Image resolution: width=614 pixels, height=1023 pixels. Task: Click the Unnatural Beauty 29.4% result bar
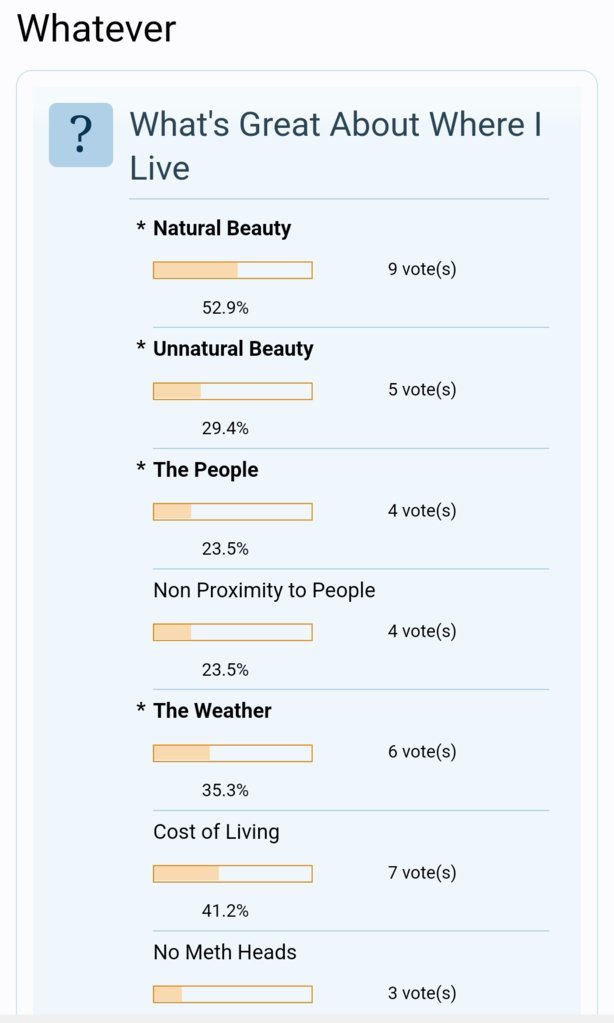pos(232,391)
